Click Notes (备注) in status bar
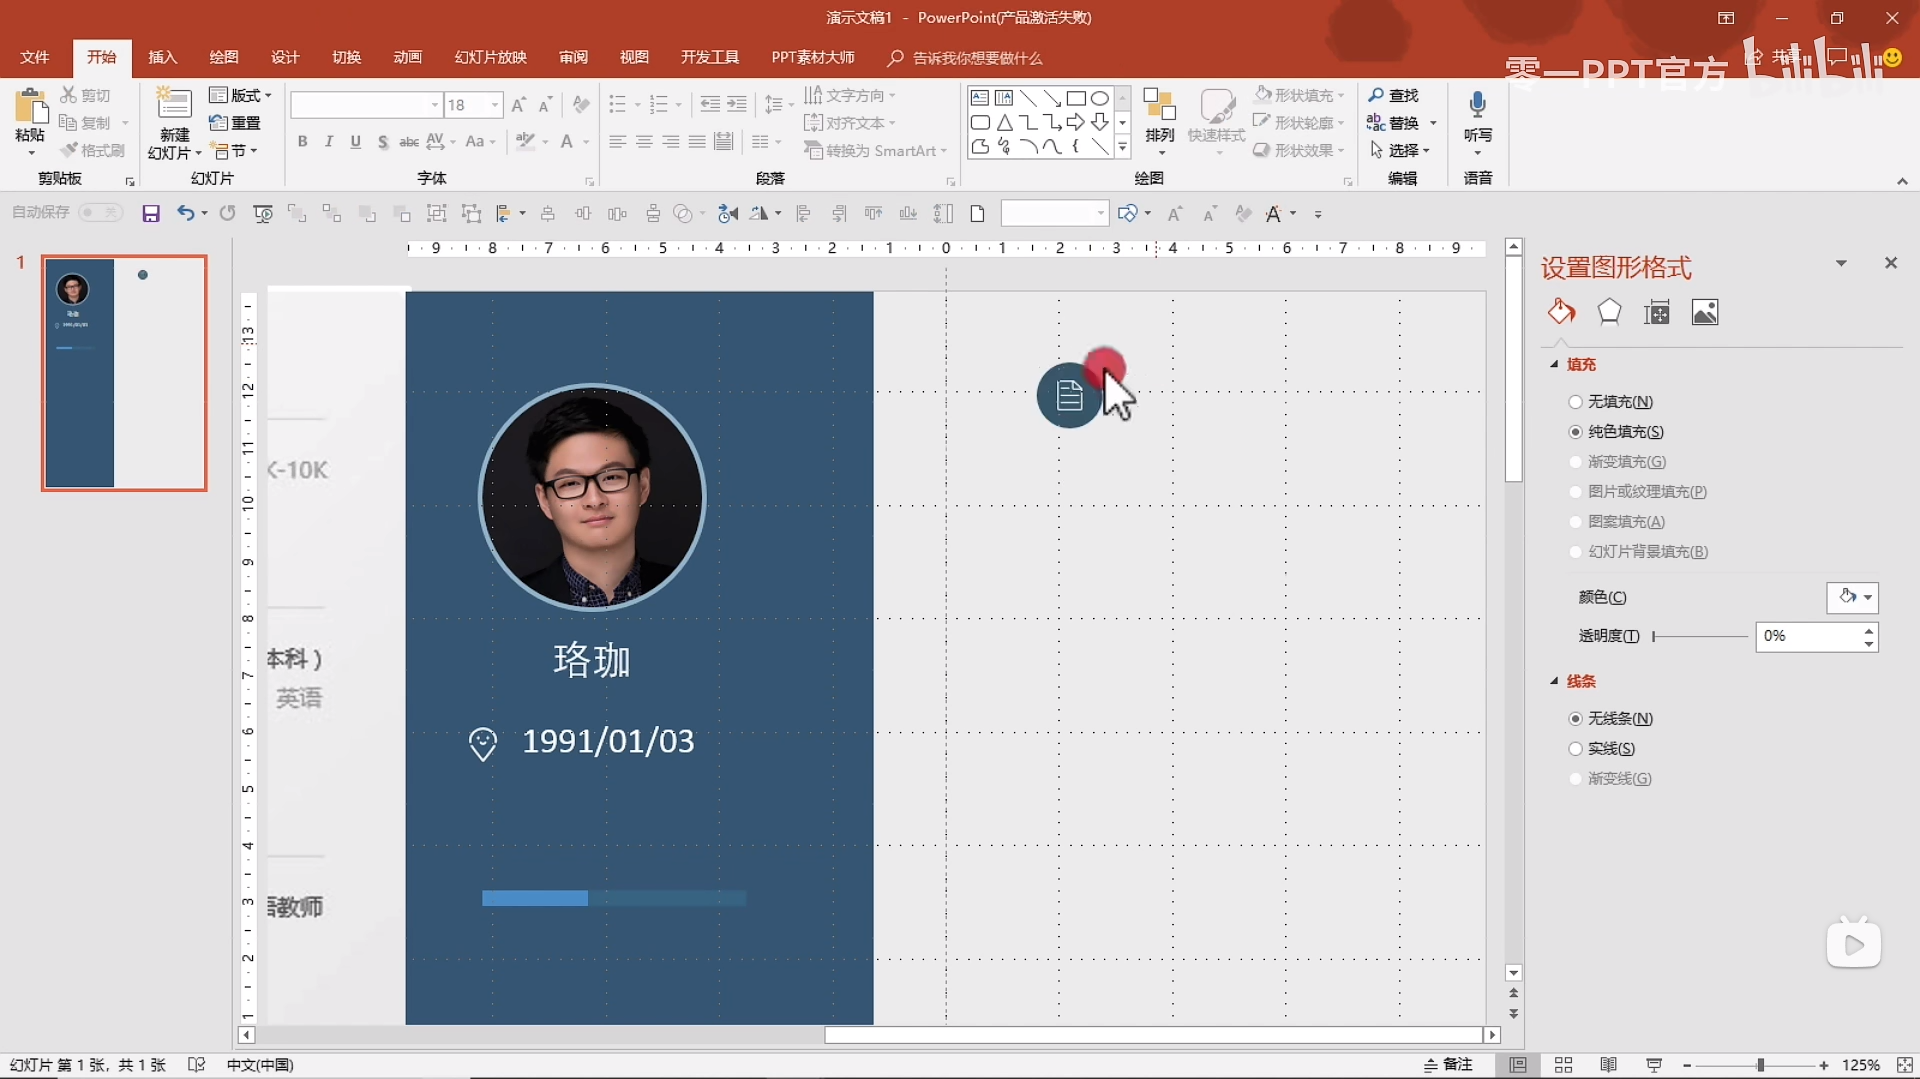 pos(1448,1065)
